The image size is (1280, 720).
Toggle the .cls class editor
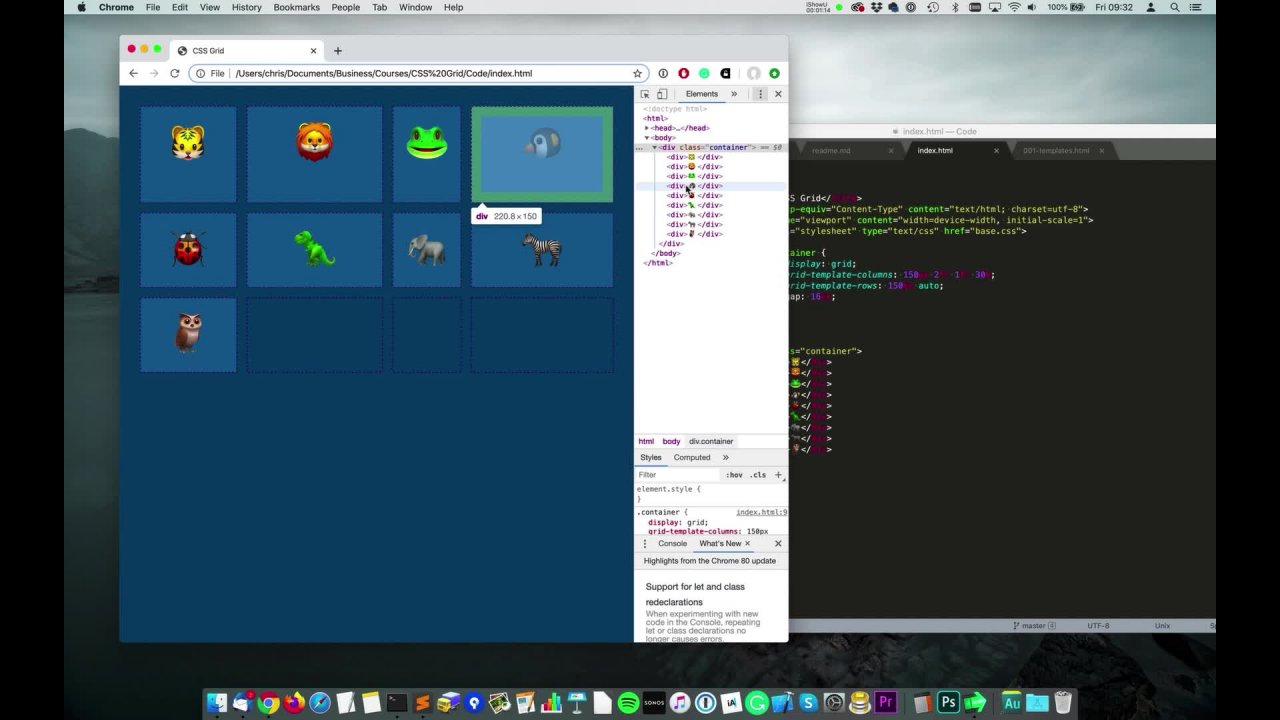[x=759, y=475]
